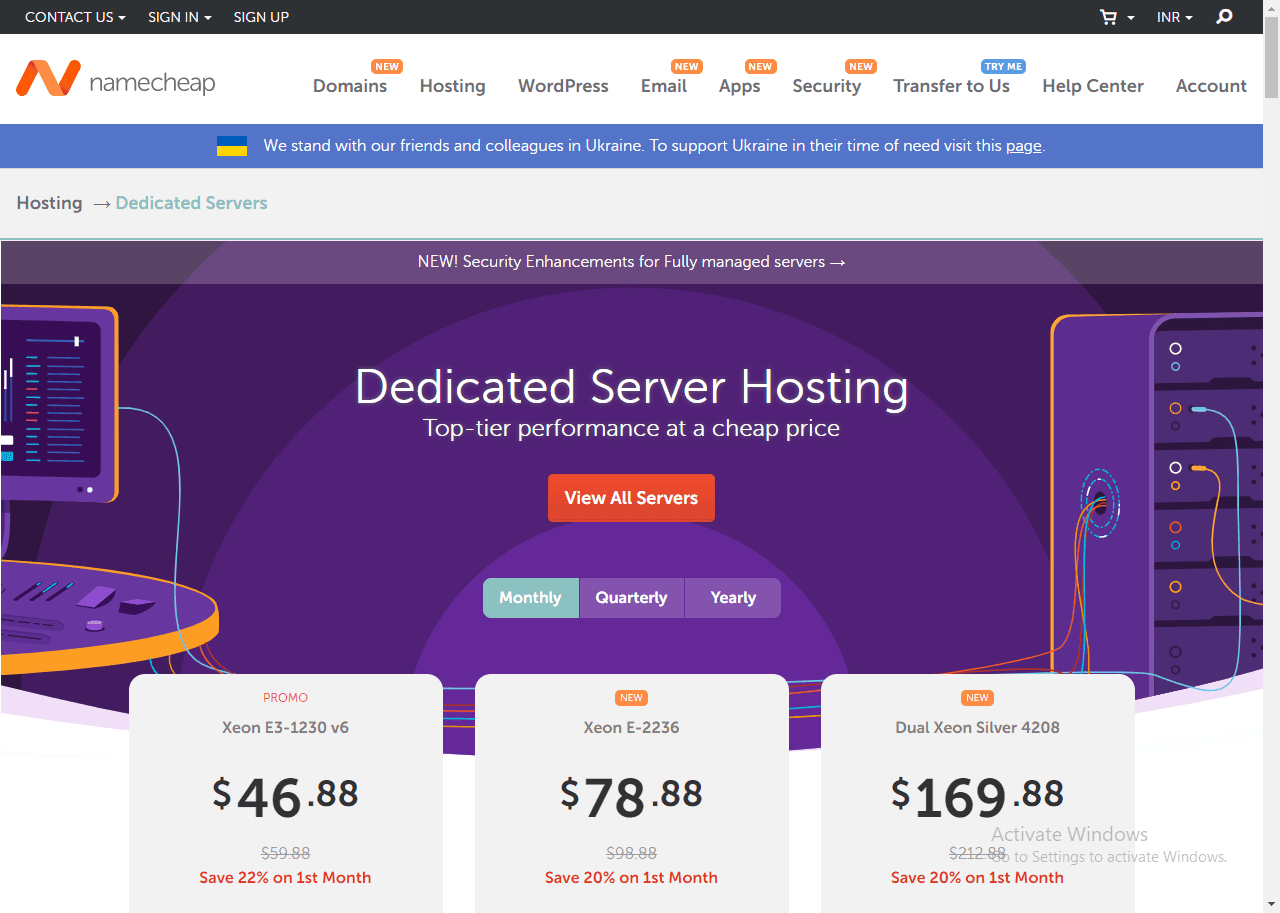Click the TRY ME badge above Transfer
1280x913 pixels.
pyautogui.click(x=1003, y=67)
